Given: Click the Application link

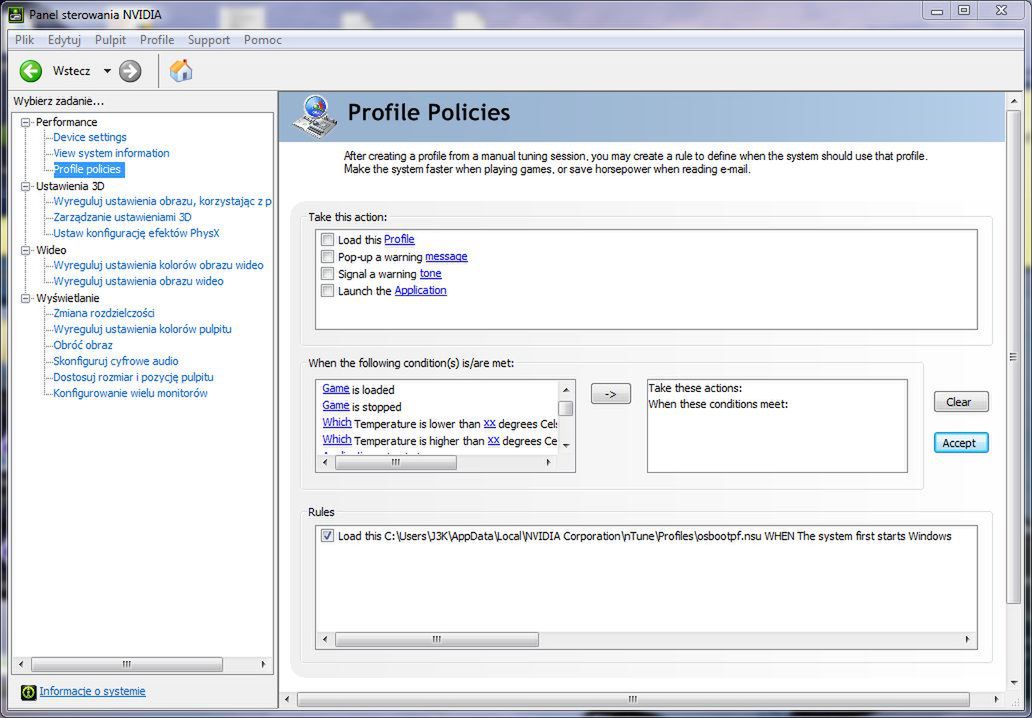Looking at the screenshot, I should 421,291.
